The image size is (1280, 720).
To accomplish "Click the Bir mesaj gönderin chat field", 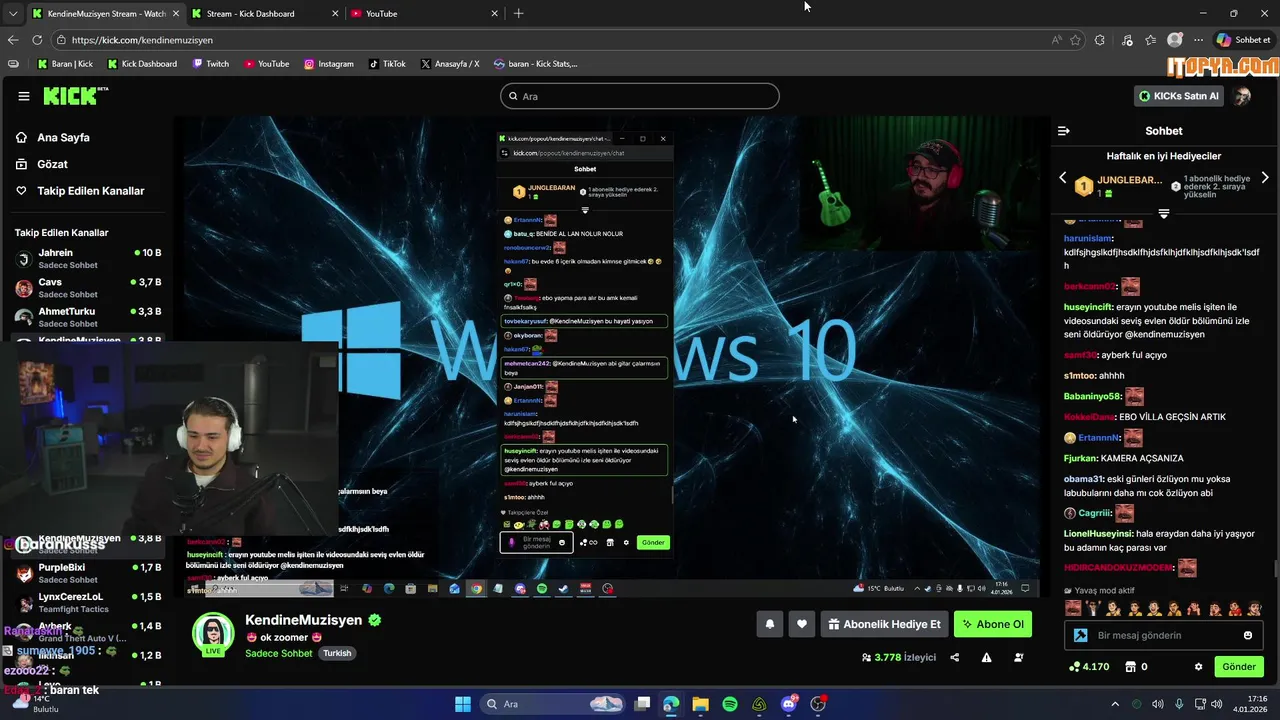I will pyautogui.click(x=1163, y=635).
